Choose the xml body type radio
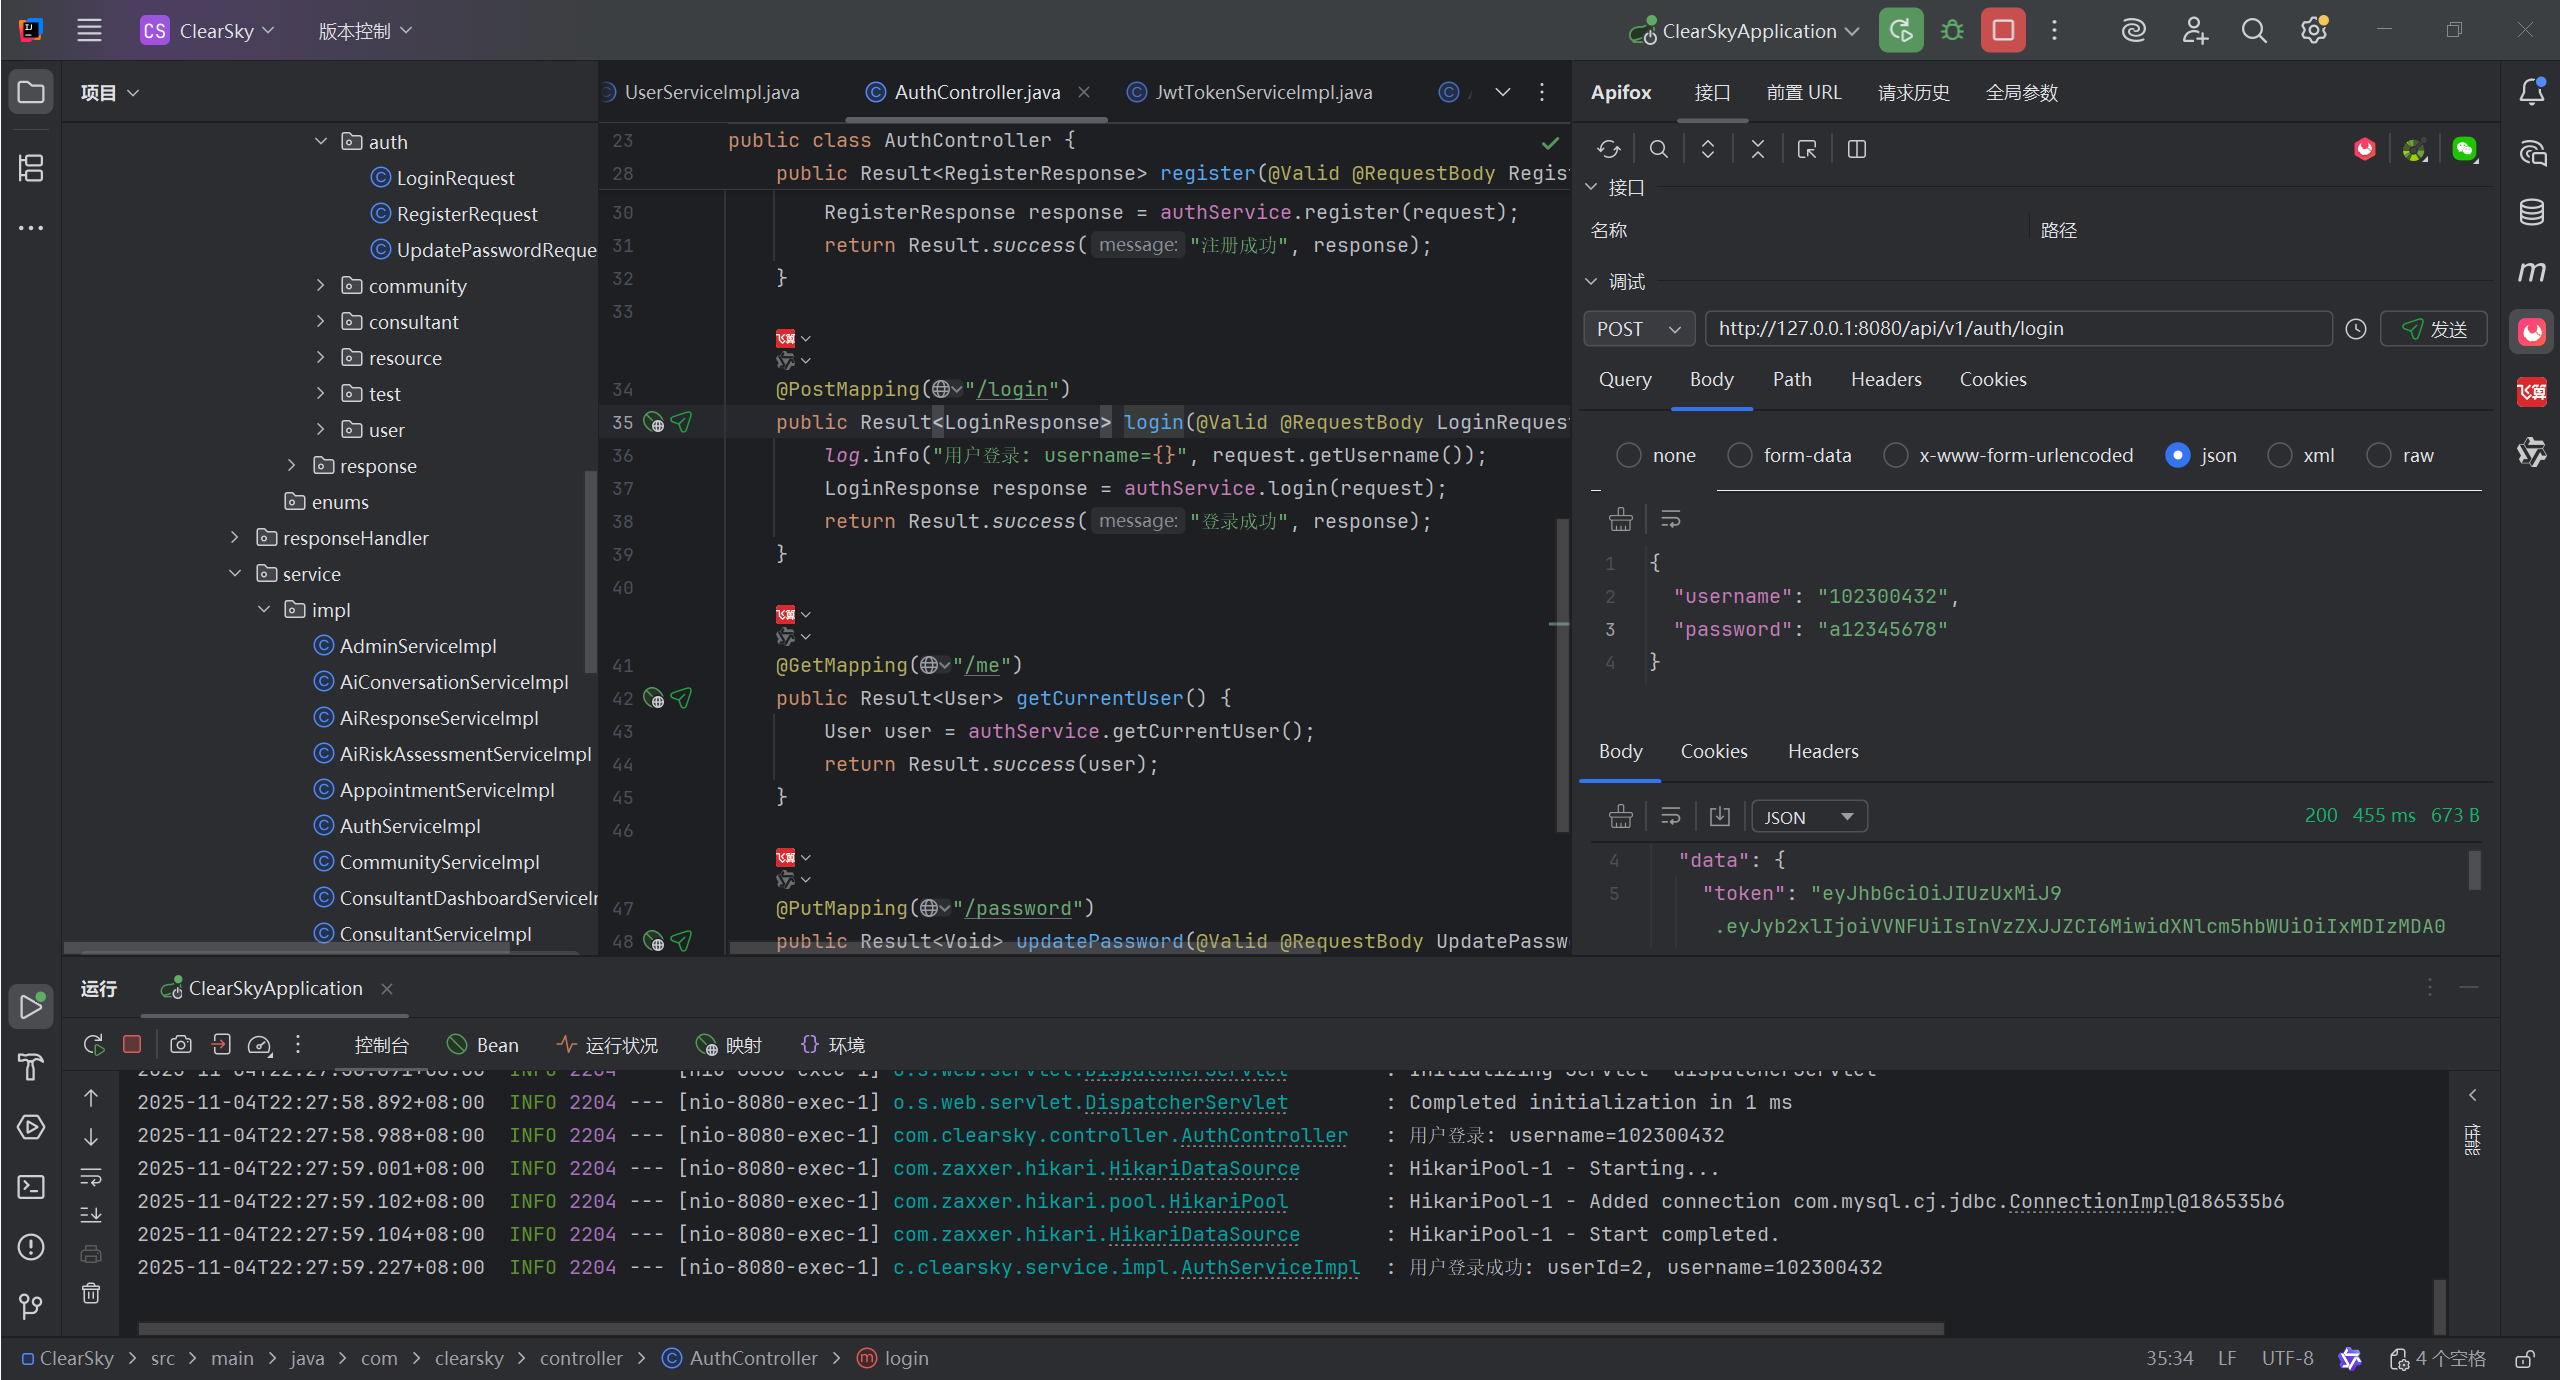Screen dimensions: 2560x1380 pos(2280,456)
